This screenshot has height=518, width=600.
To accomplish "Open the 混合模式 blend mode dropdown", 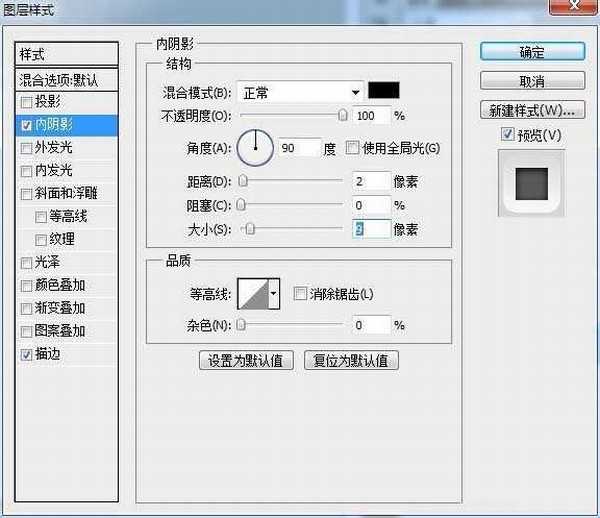I will click(300, 92).
